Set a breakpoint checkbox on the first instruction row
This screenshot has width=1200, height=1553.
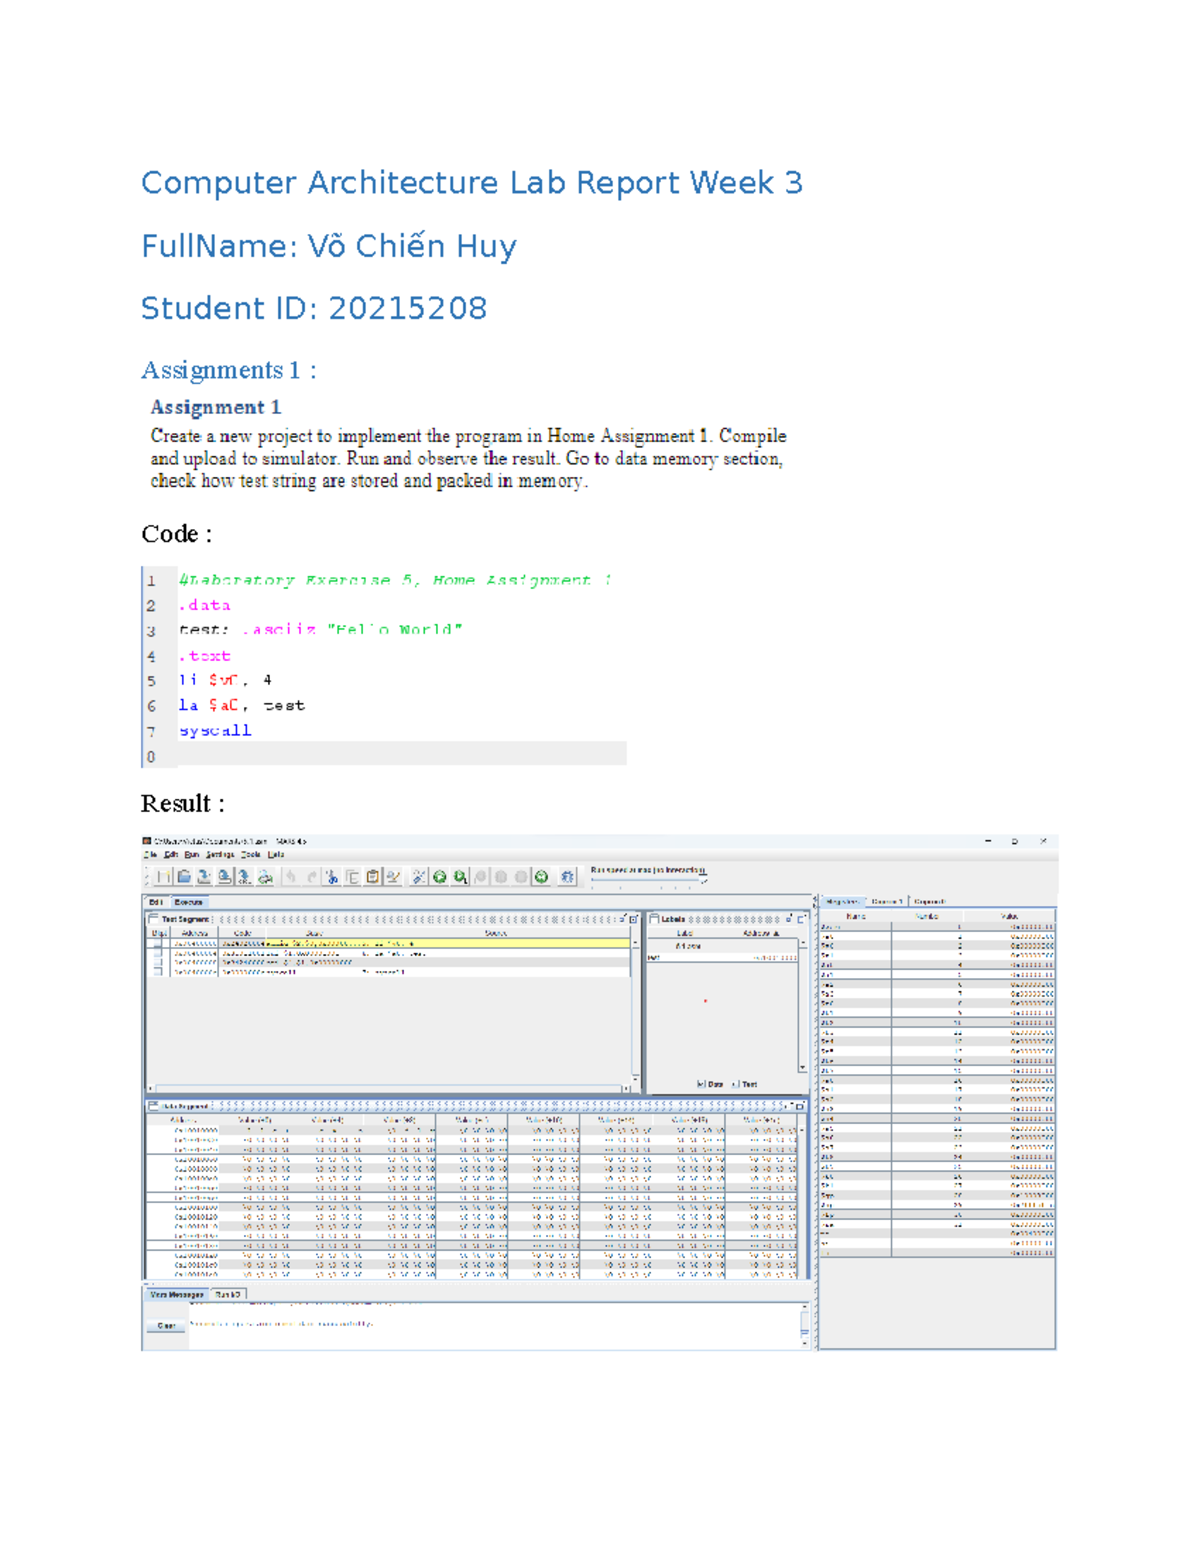pos(158,944)
